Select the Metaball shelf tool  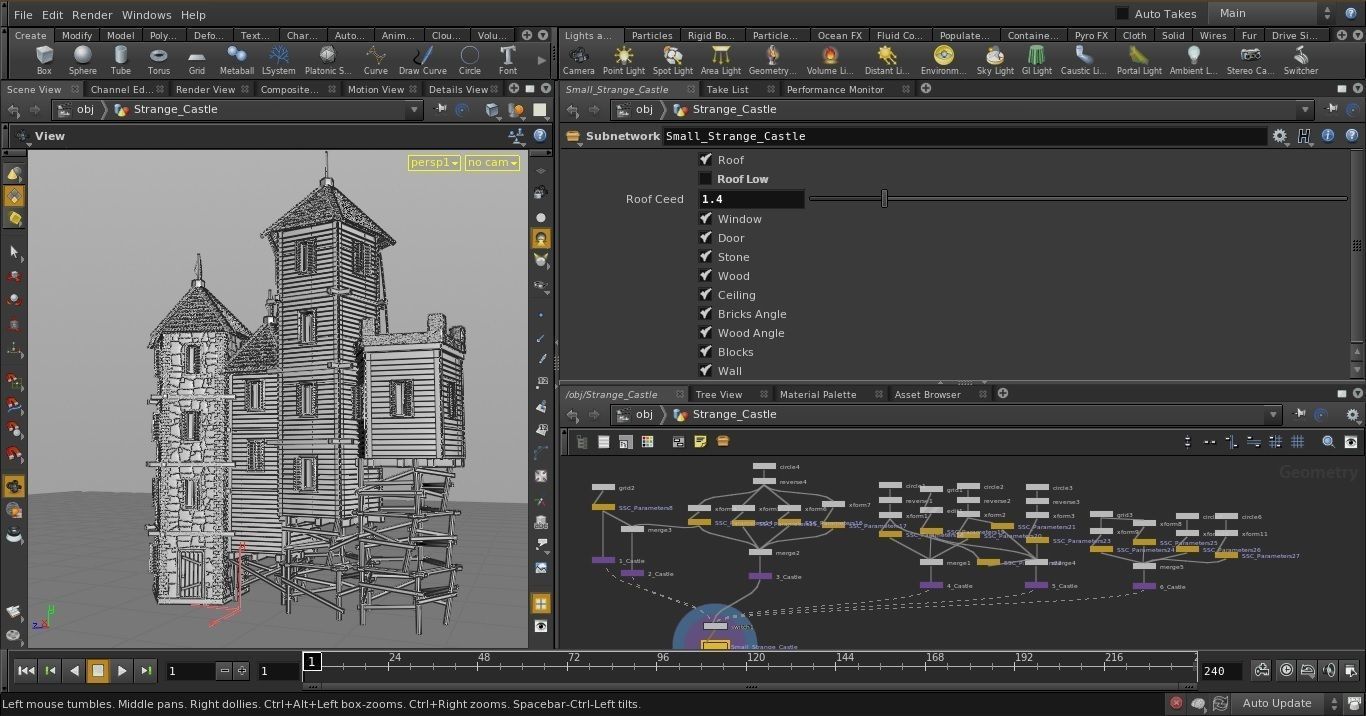237,60
